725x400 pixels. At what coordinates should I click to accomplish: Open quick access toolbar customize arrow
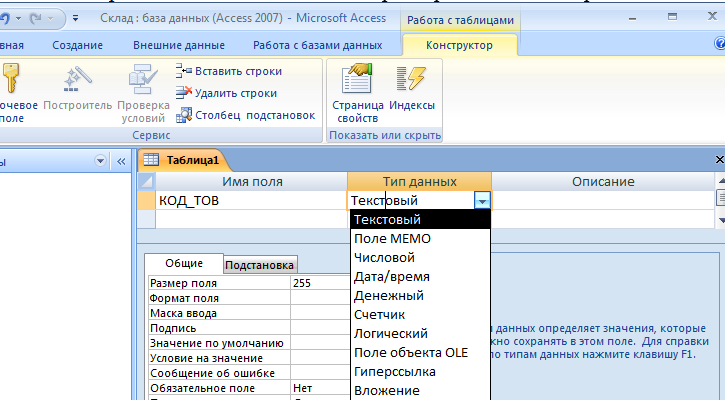tap(75, 18)
